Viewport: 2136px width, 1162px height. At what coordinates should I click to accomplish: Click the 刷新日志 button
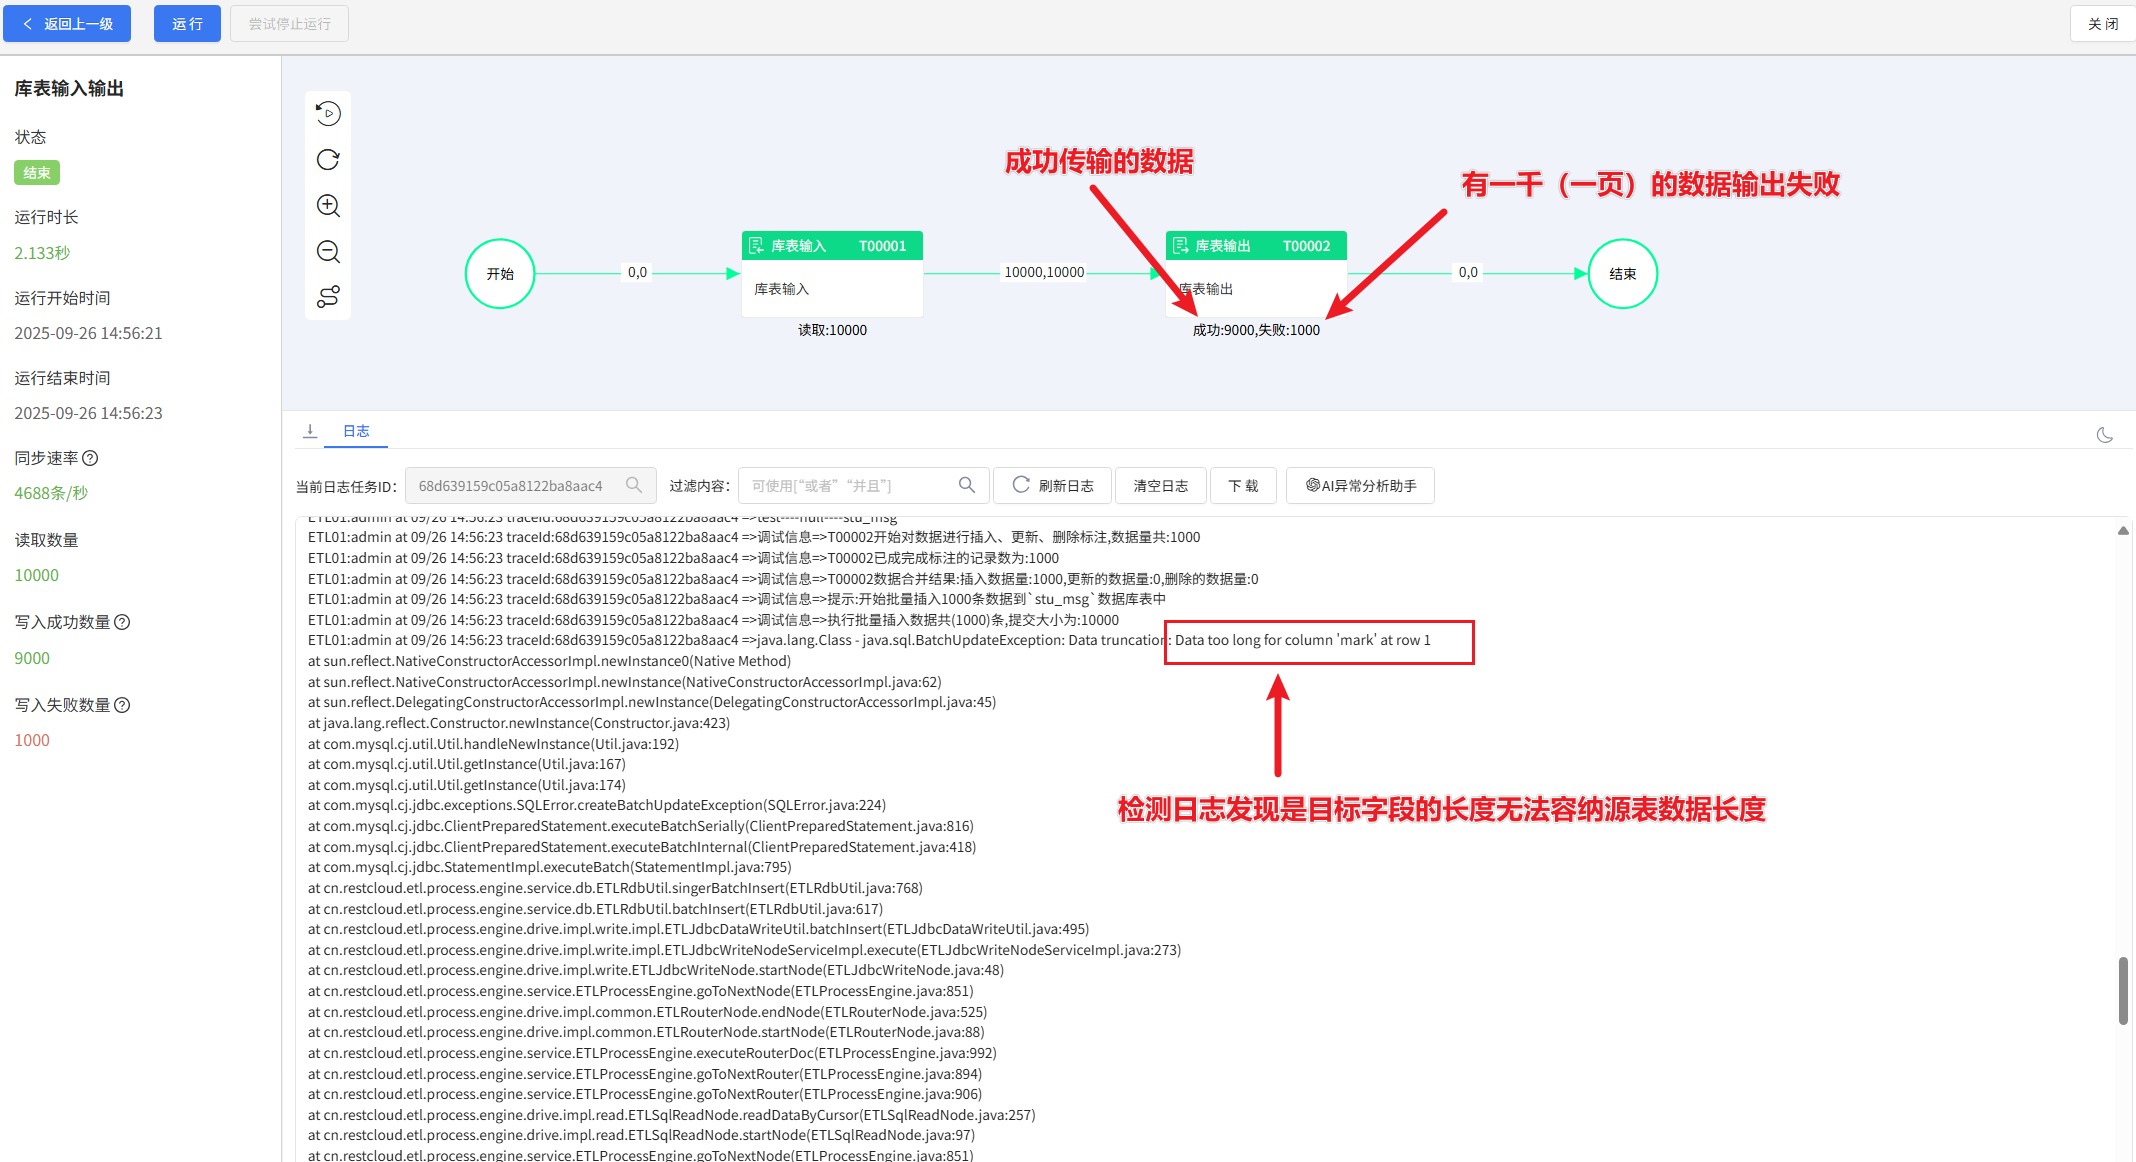click(x=1052, y=486)
